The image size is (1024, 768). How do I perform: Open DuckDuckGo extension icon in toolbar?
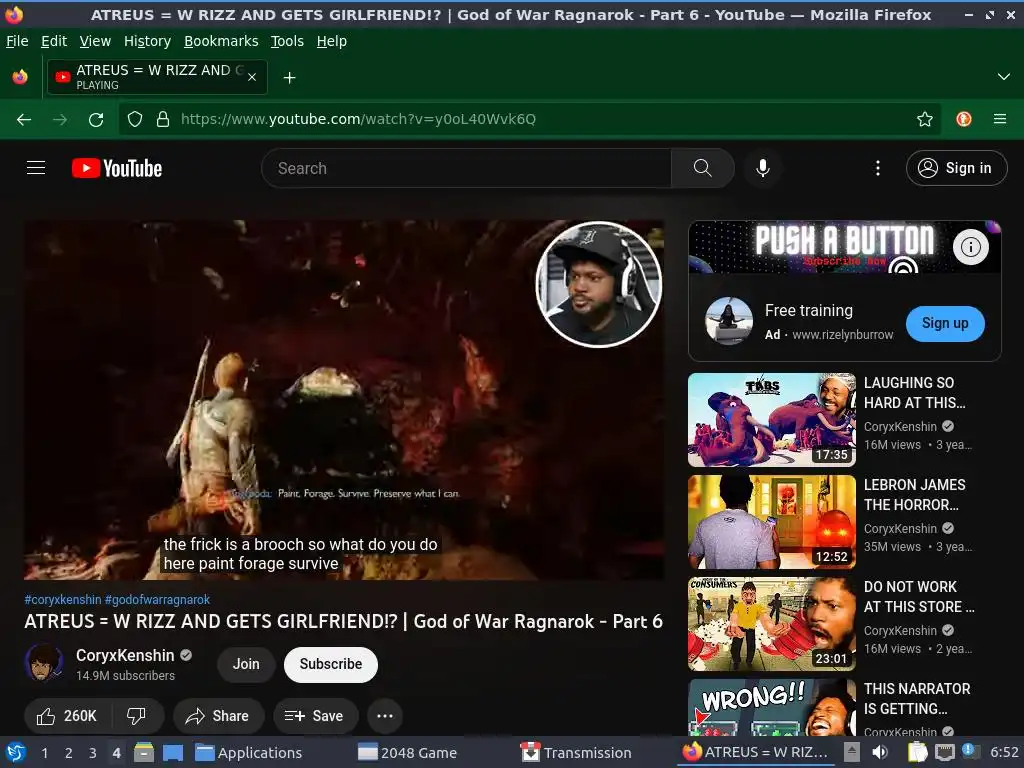click(x=964, y=119)
